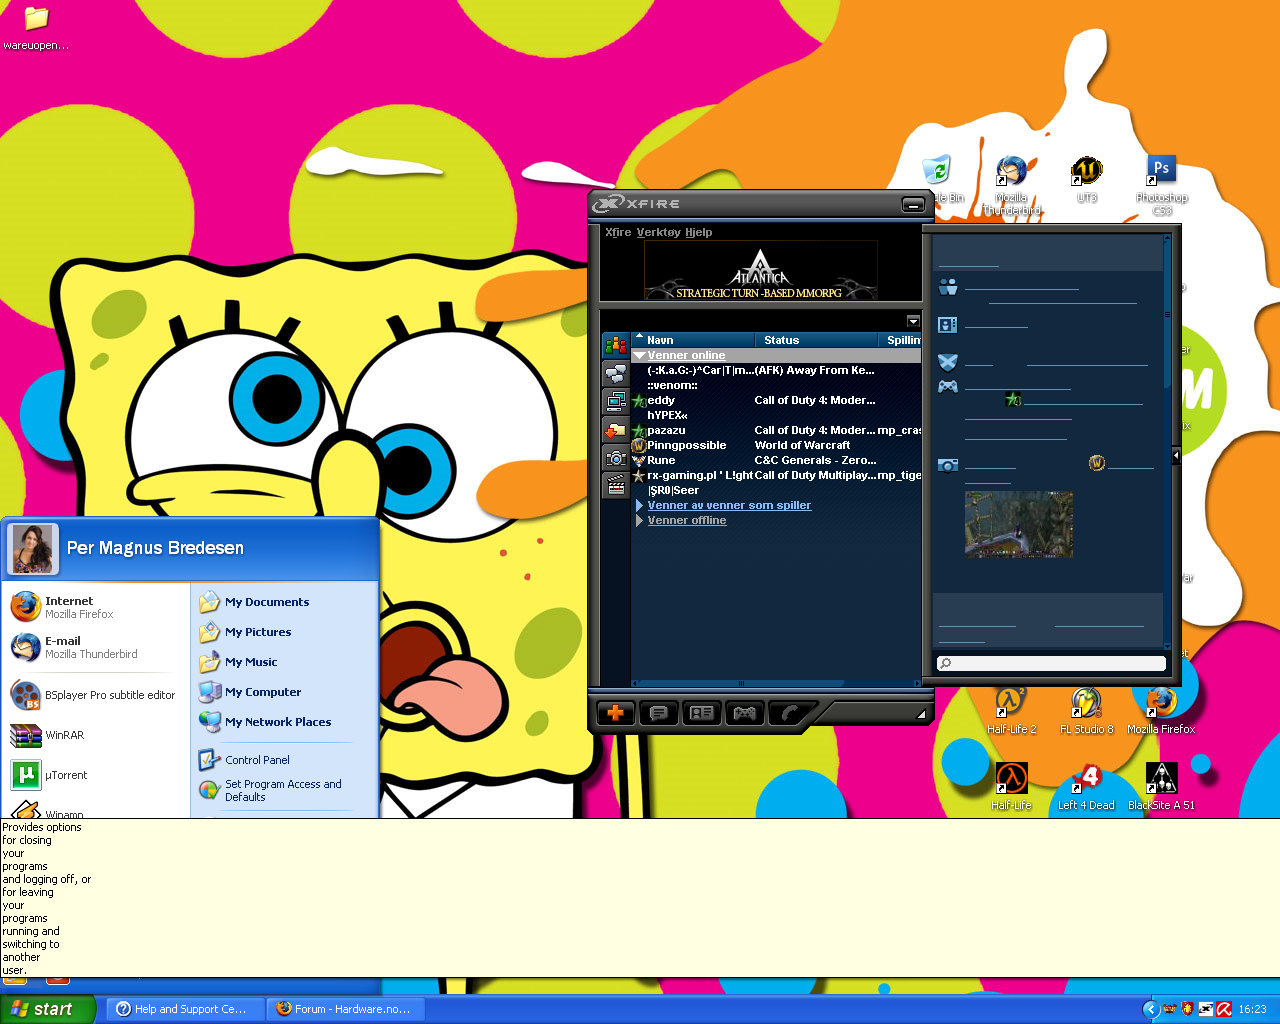
Task: Open the wareuopen folder on desktop
Action: pyautogui.click(x=36, y=28)
